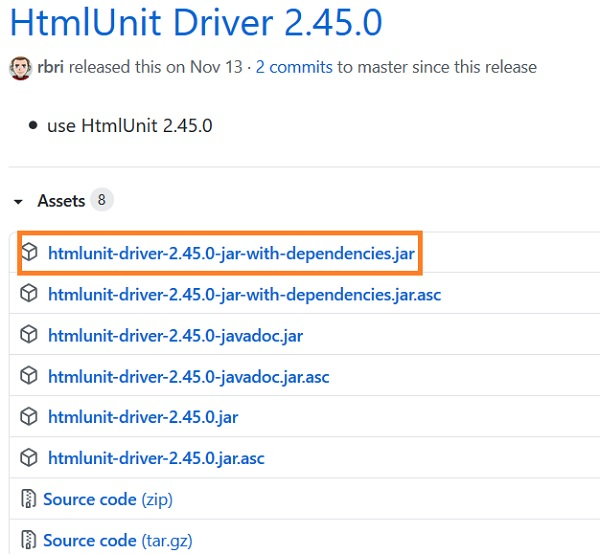Download htmlunit-driver-2.45.0-javadoc.jar

coord(176,336)
